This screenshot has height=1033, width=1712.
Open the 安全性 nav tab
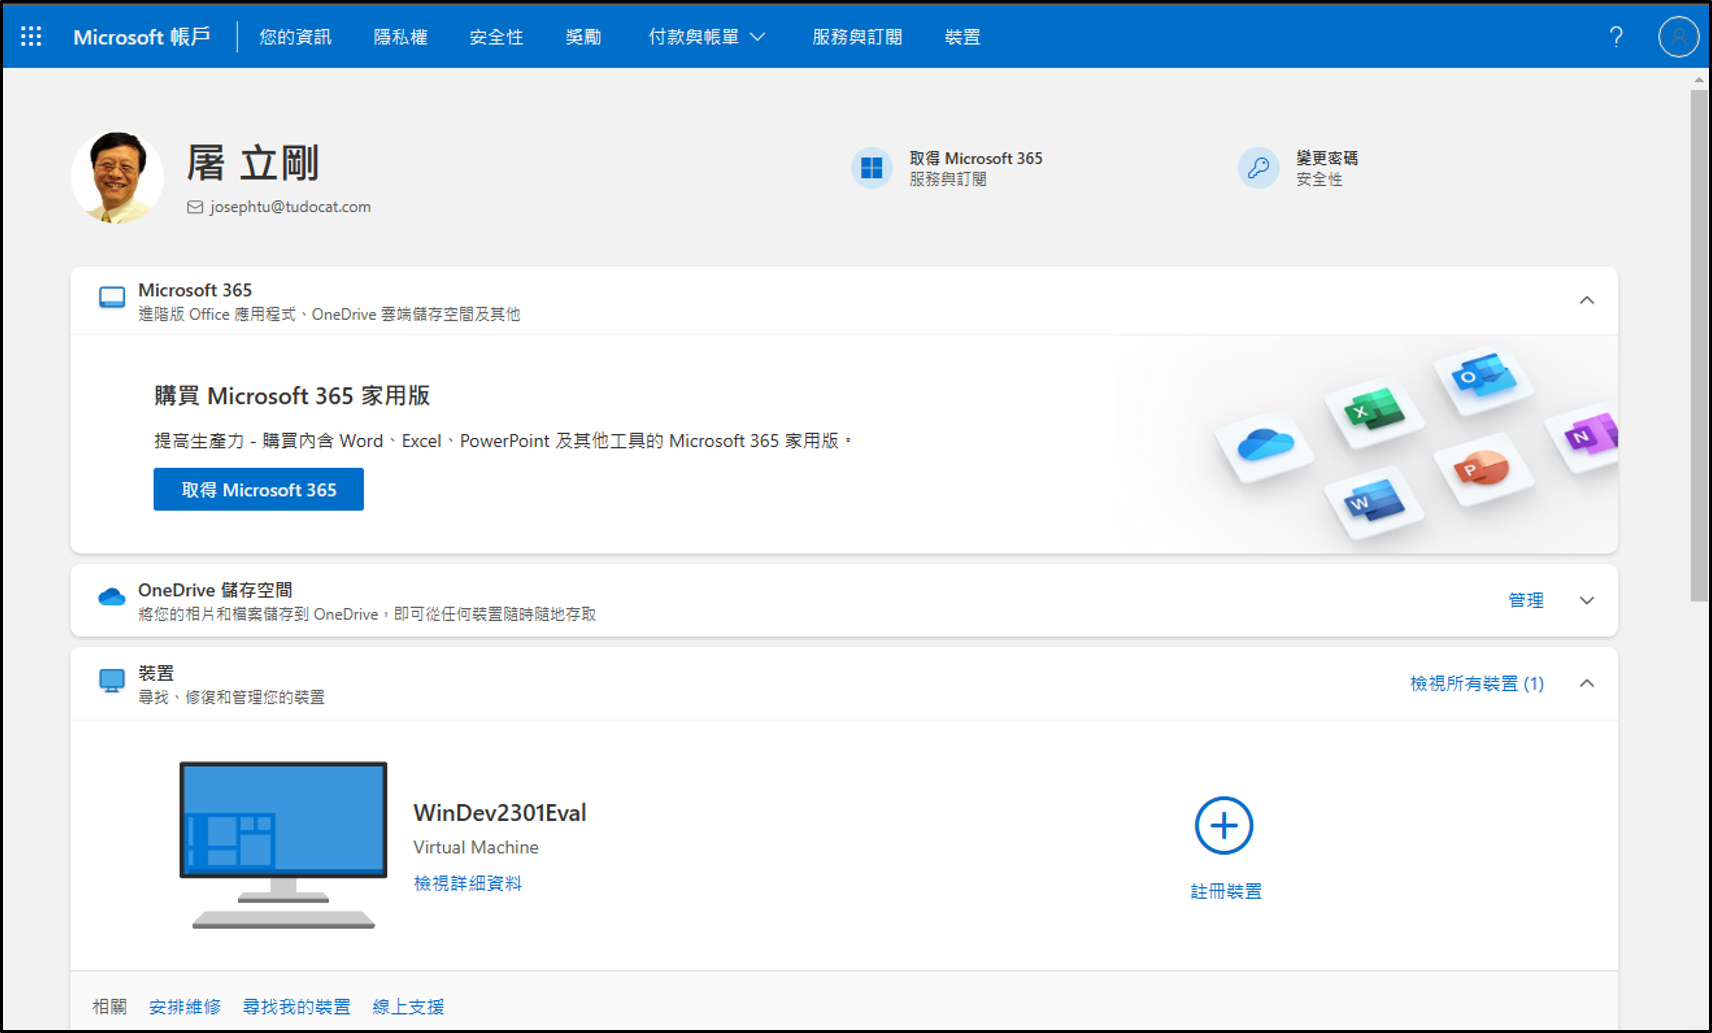[496, 37]
